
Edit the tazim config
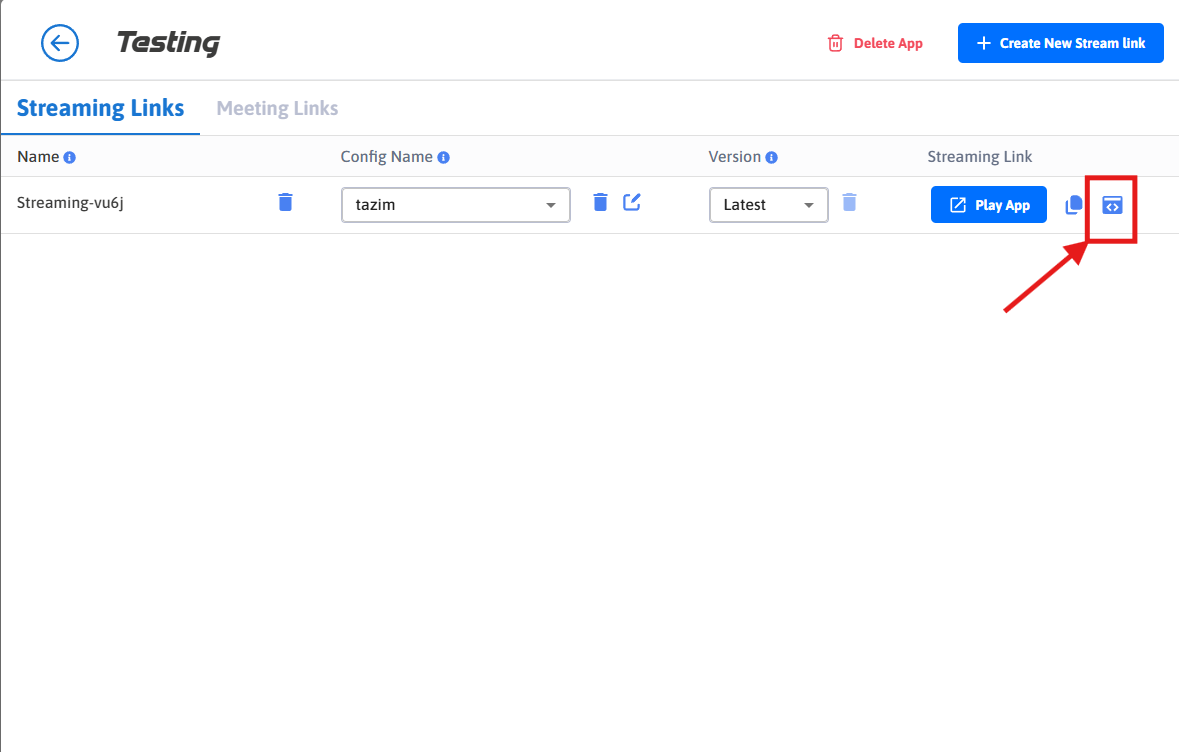[x=632, y=202]
